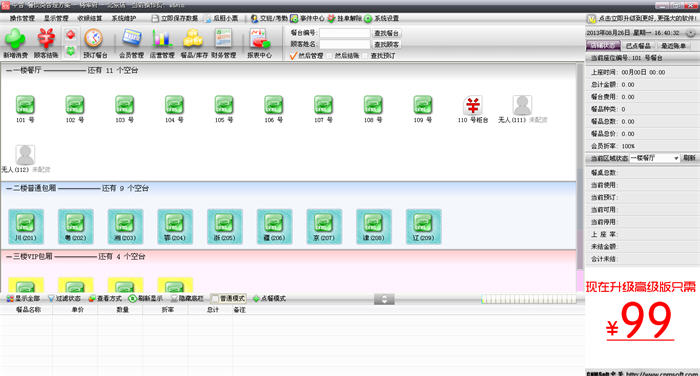700x376 pixels.
Task: Click the round arrow button beside the date/time
Action: tap(690, 33)
